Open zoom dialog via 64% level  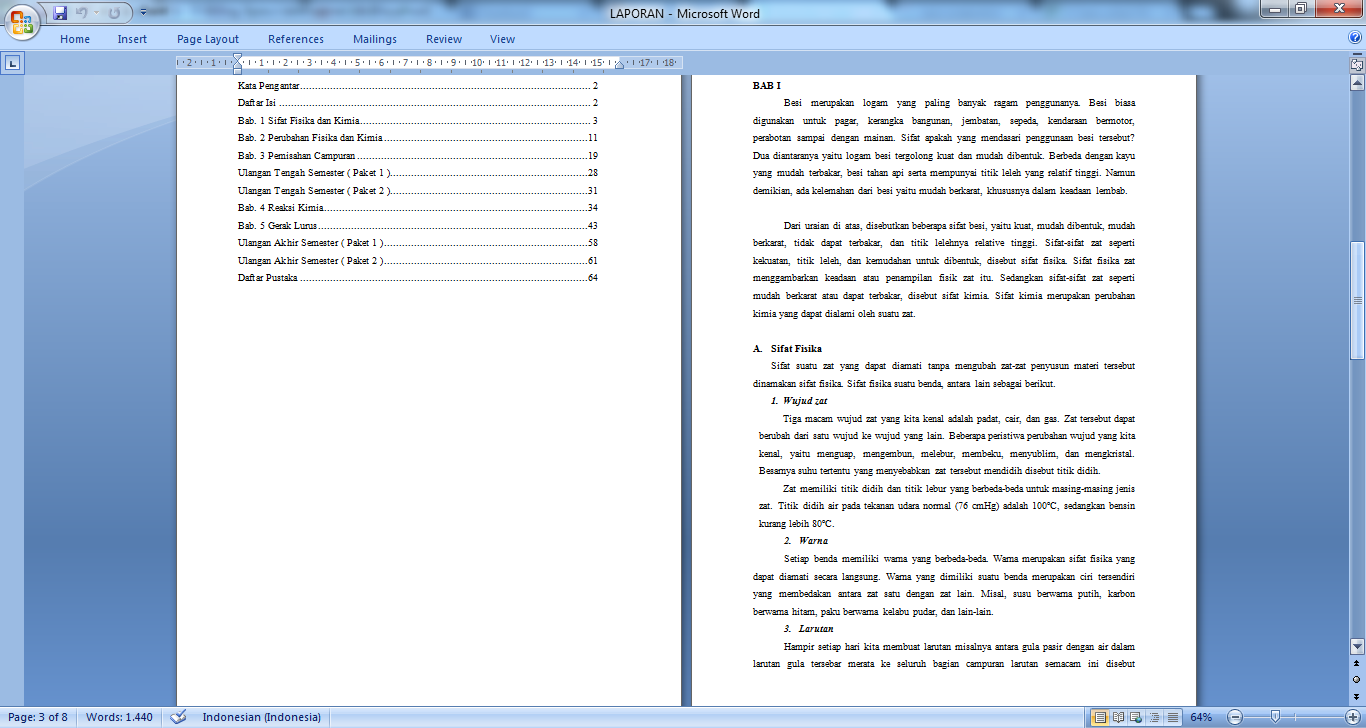[1201, 717]
